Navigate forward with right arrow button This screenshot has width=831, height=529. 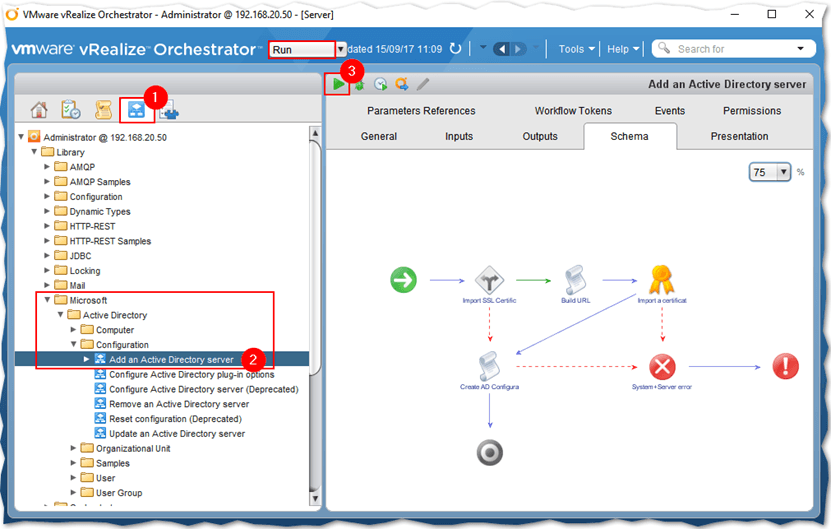click(518, 49)
